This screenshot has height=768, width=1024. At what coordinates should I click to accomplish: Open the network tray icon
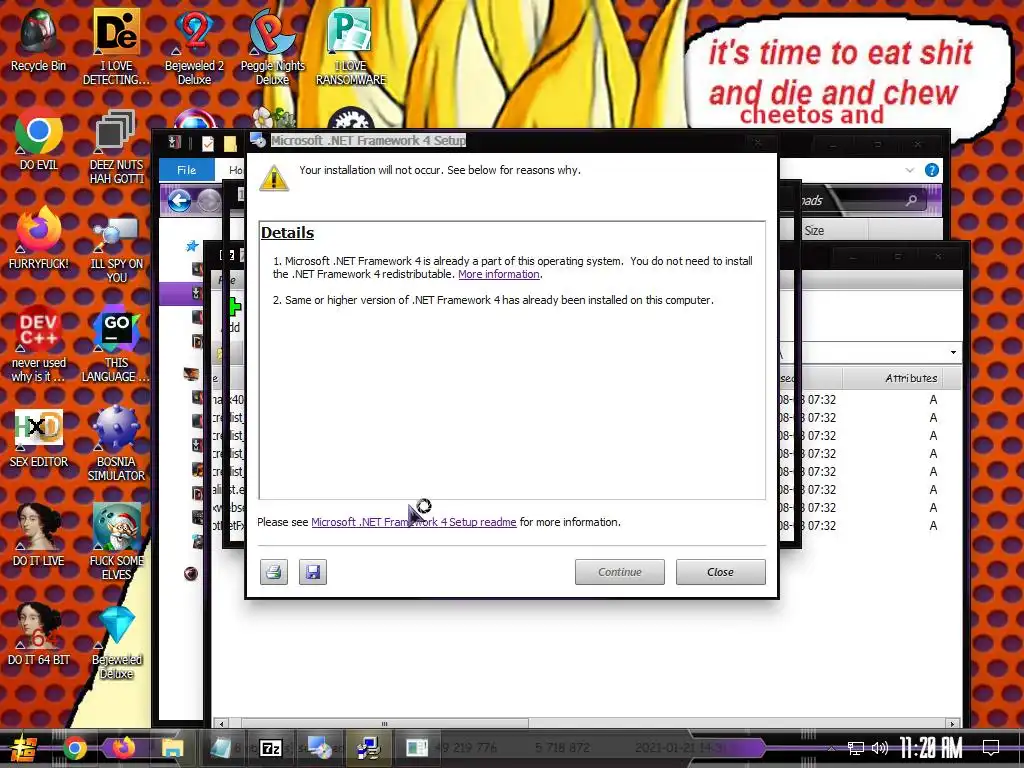[x=856, y=748]
